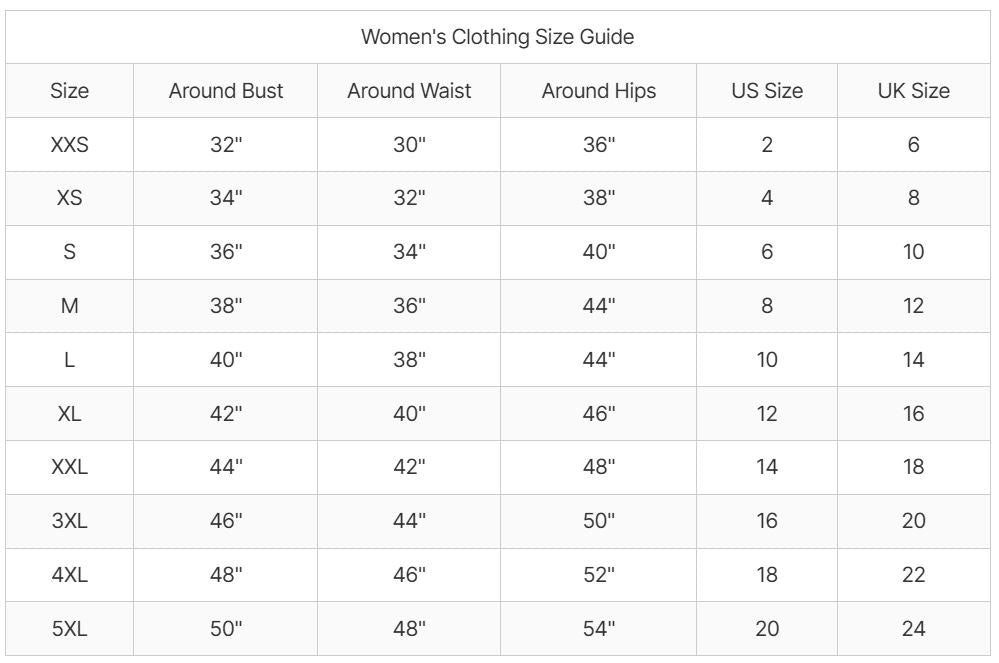
Task: Click the US size value for XS
Action: point(767,198)
